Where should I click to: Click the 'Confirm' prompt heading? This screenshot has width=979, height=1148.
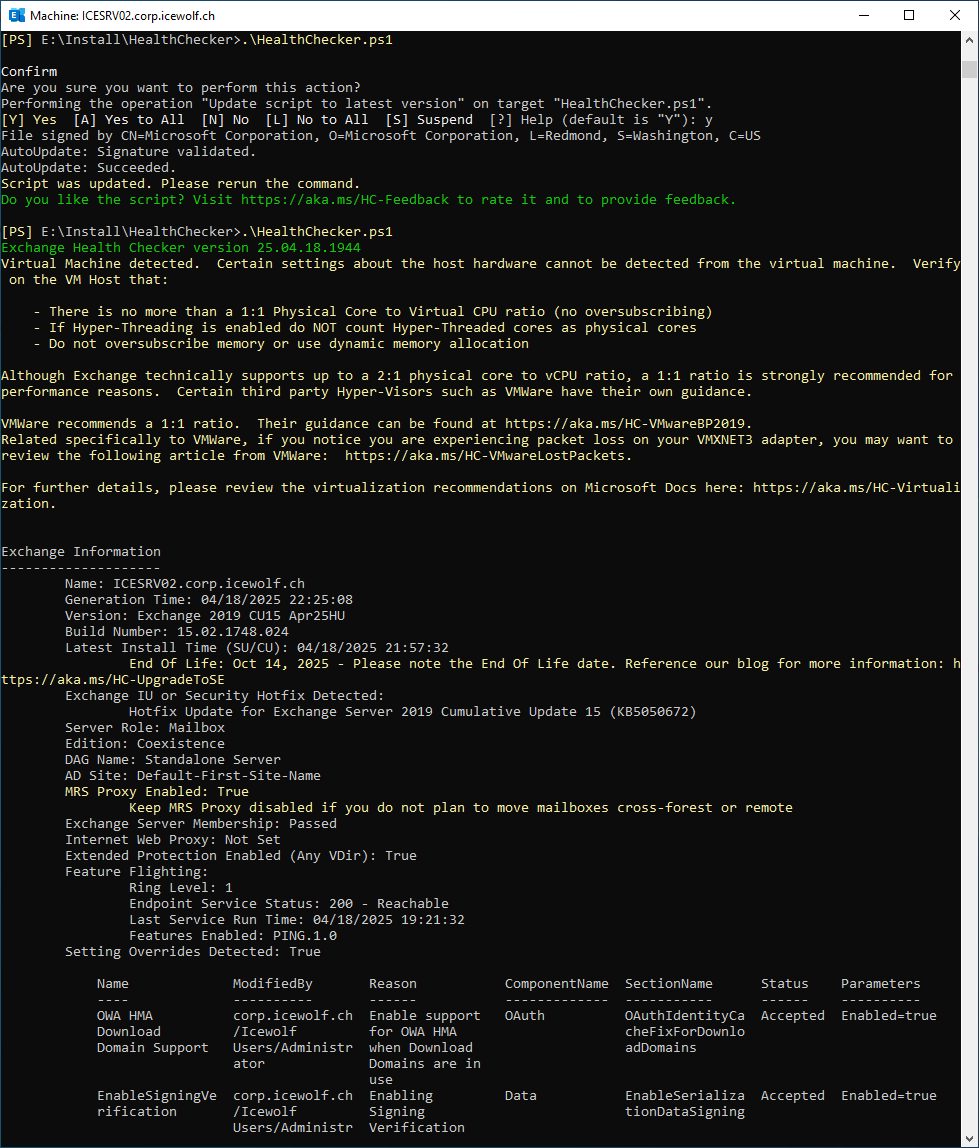(29, 72)
